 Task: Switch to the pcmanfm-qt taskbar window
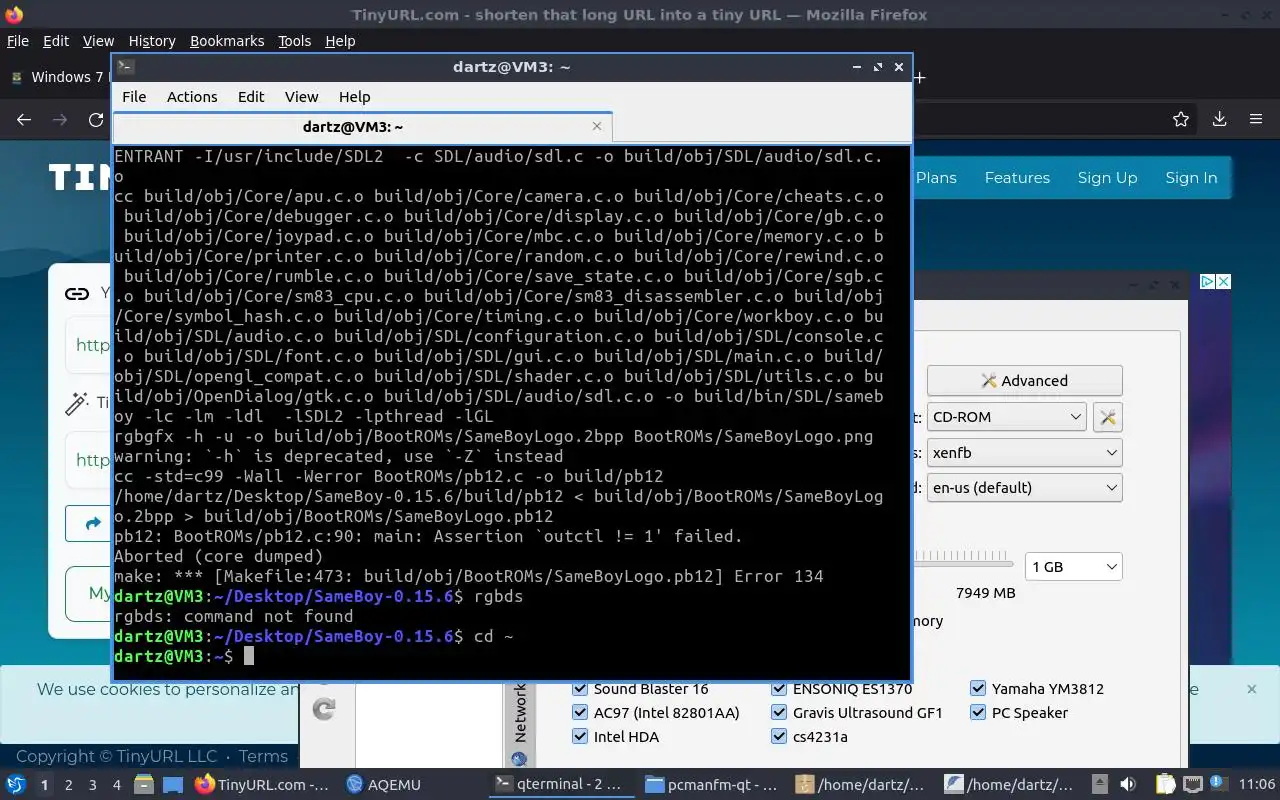point(712,785)
